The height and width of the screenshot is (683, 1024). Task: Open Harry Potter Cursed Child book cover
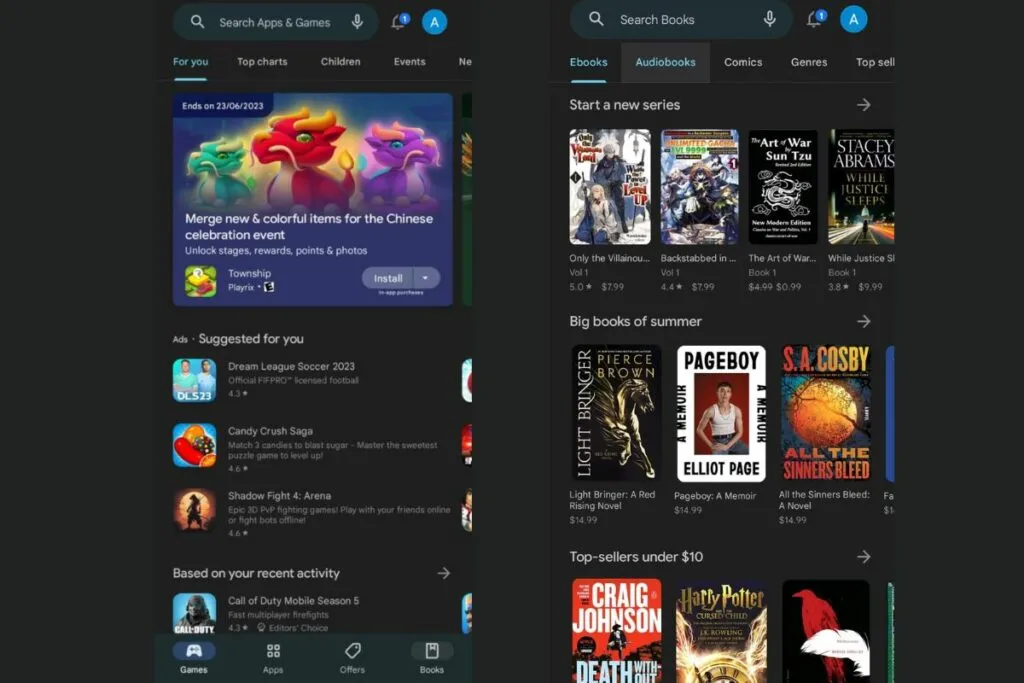pyautogui.click(x=721, y=631)
